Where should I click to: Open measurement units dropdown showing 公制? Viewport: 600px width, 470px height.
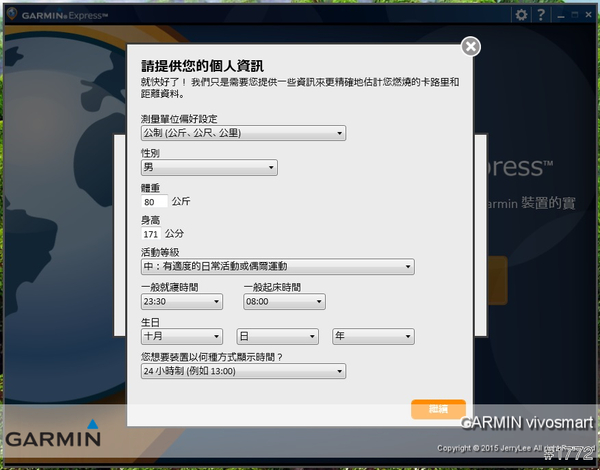click(243, 133)
